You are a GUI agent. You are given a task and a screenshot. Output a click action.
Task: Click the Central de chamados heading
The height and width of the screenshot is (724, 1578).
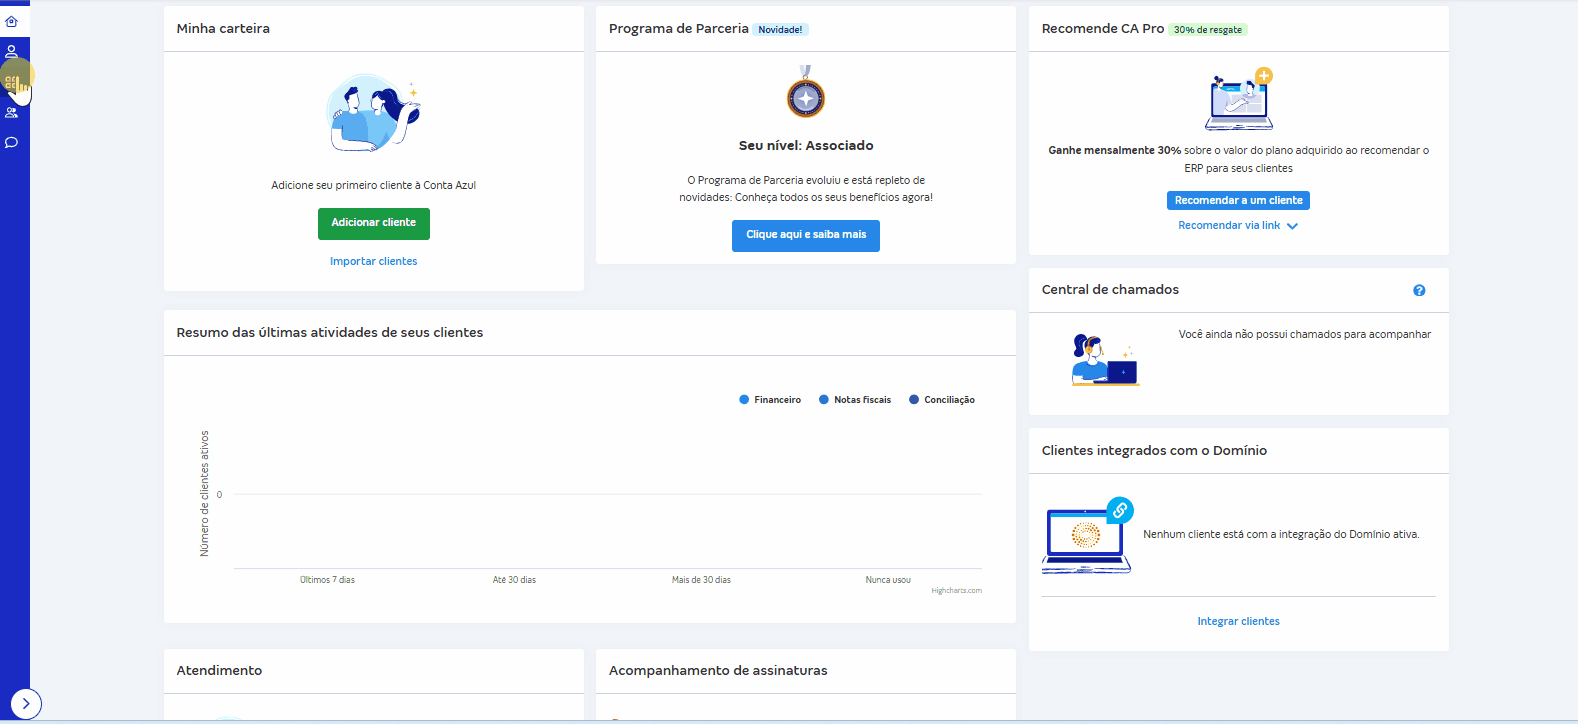pyautogui.click(x=1110, y=290)
